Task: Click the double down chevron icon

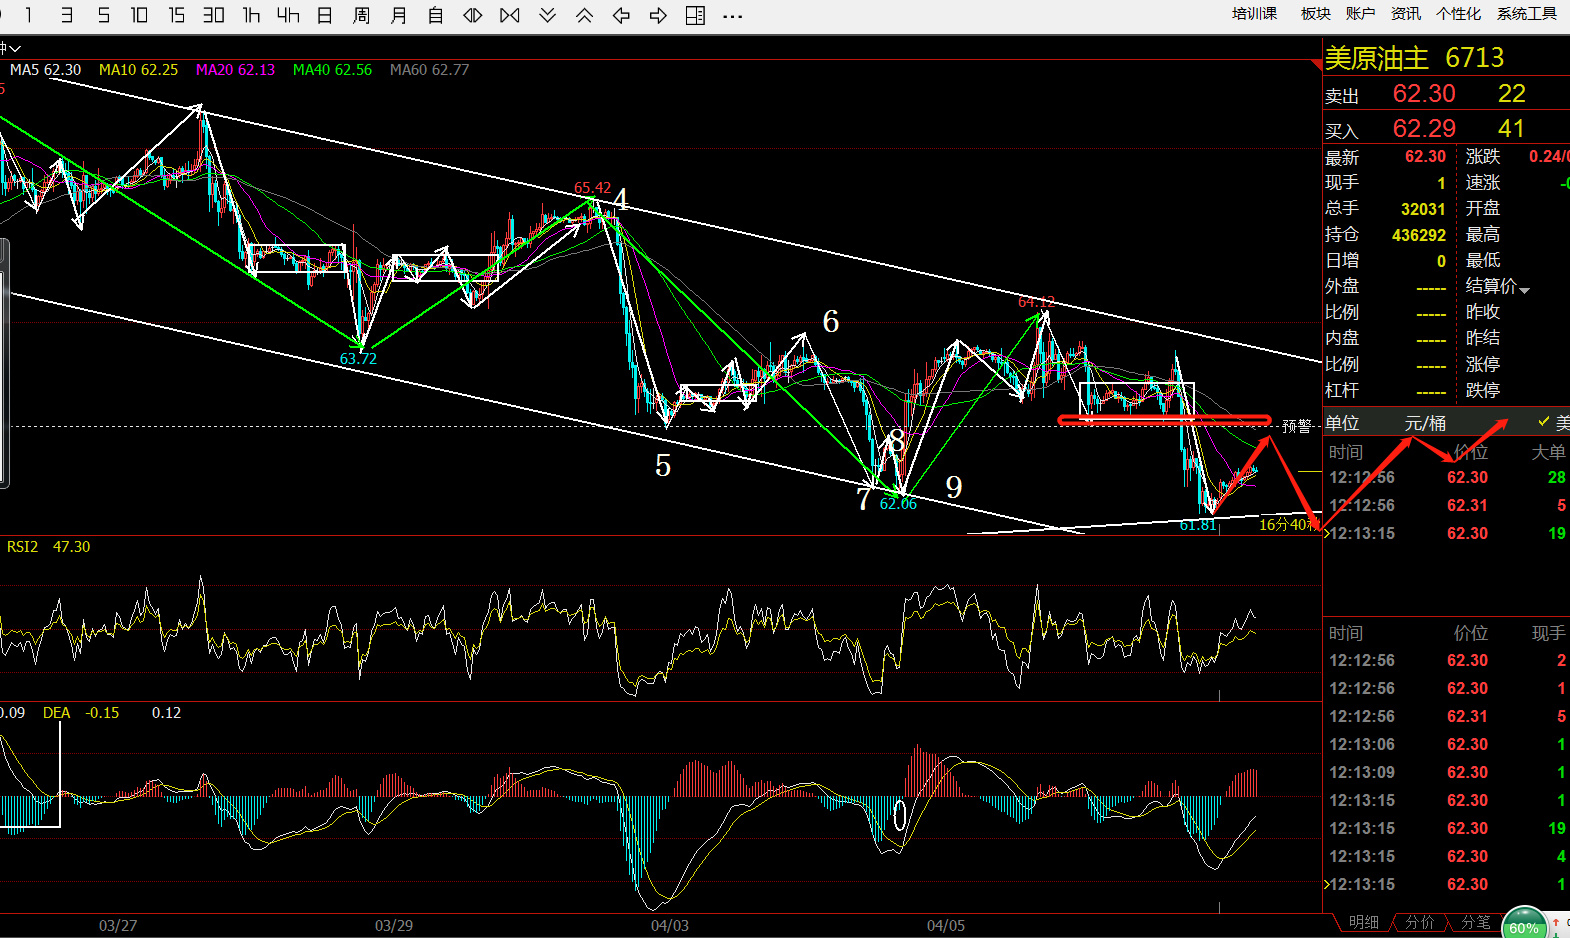Action: click(547, 15)
